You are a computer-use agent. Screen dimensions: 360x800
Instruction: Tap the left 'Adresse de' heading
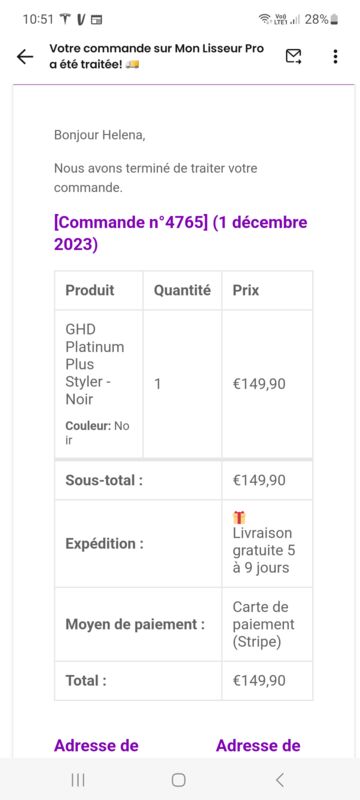click(96, 745)
